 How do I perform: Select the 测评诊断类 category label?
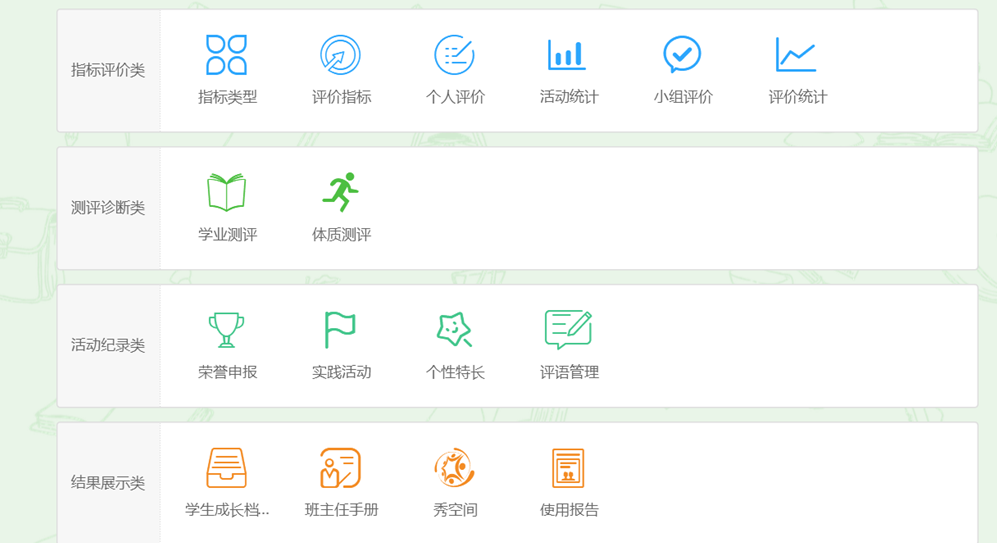pos(108,208)
